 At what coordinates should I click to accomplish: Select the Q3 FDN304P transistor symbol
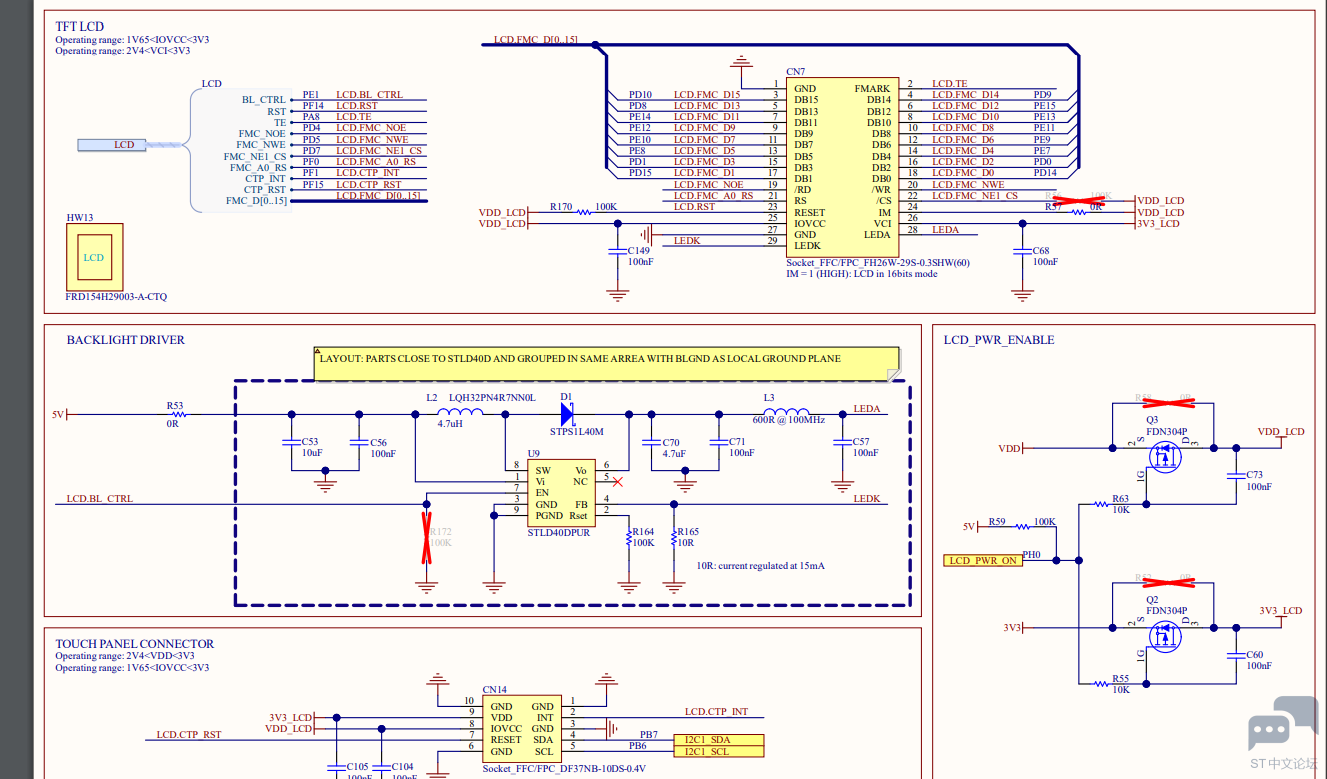(x=1163, y=457)
